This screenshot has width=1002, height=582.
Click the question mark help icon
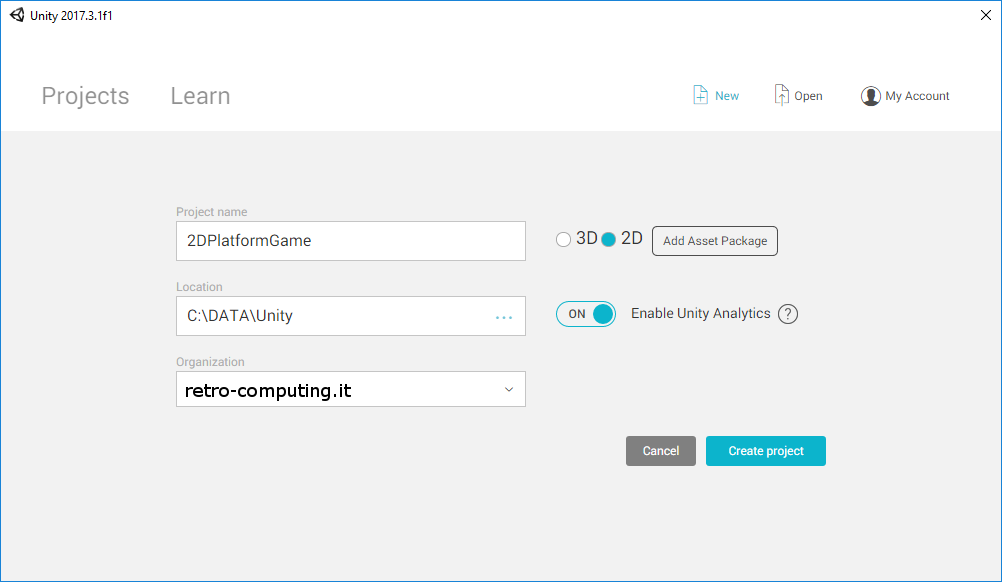tap(788, 314)
